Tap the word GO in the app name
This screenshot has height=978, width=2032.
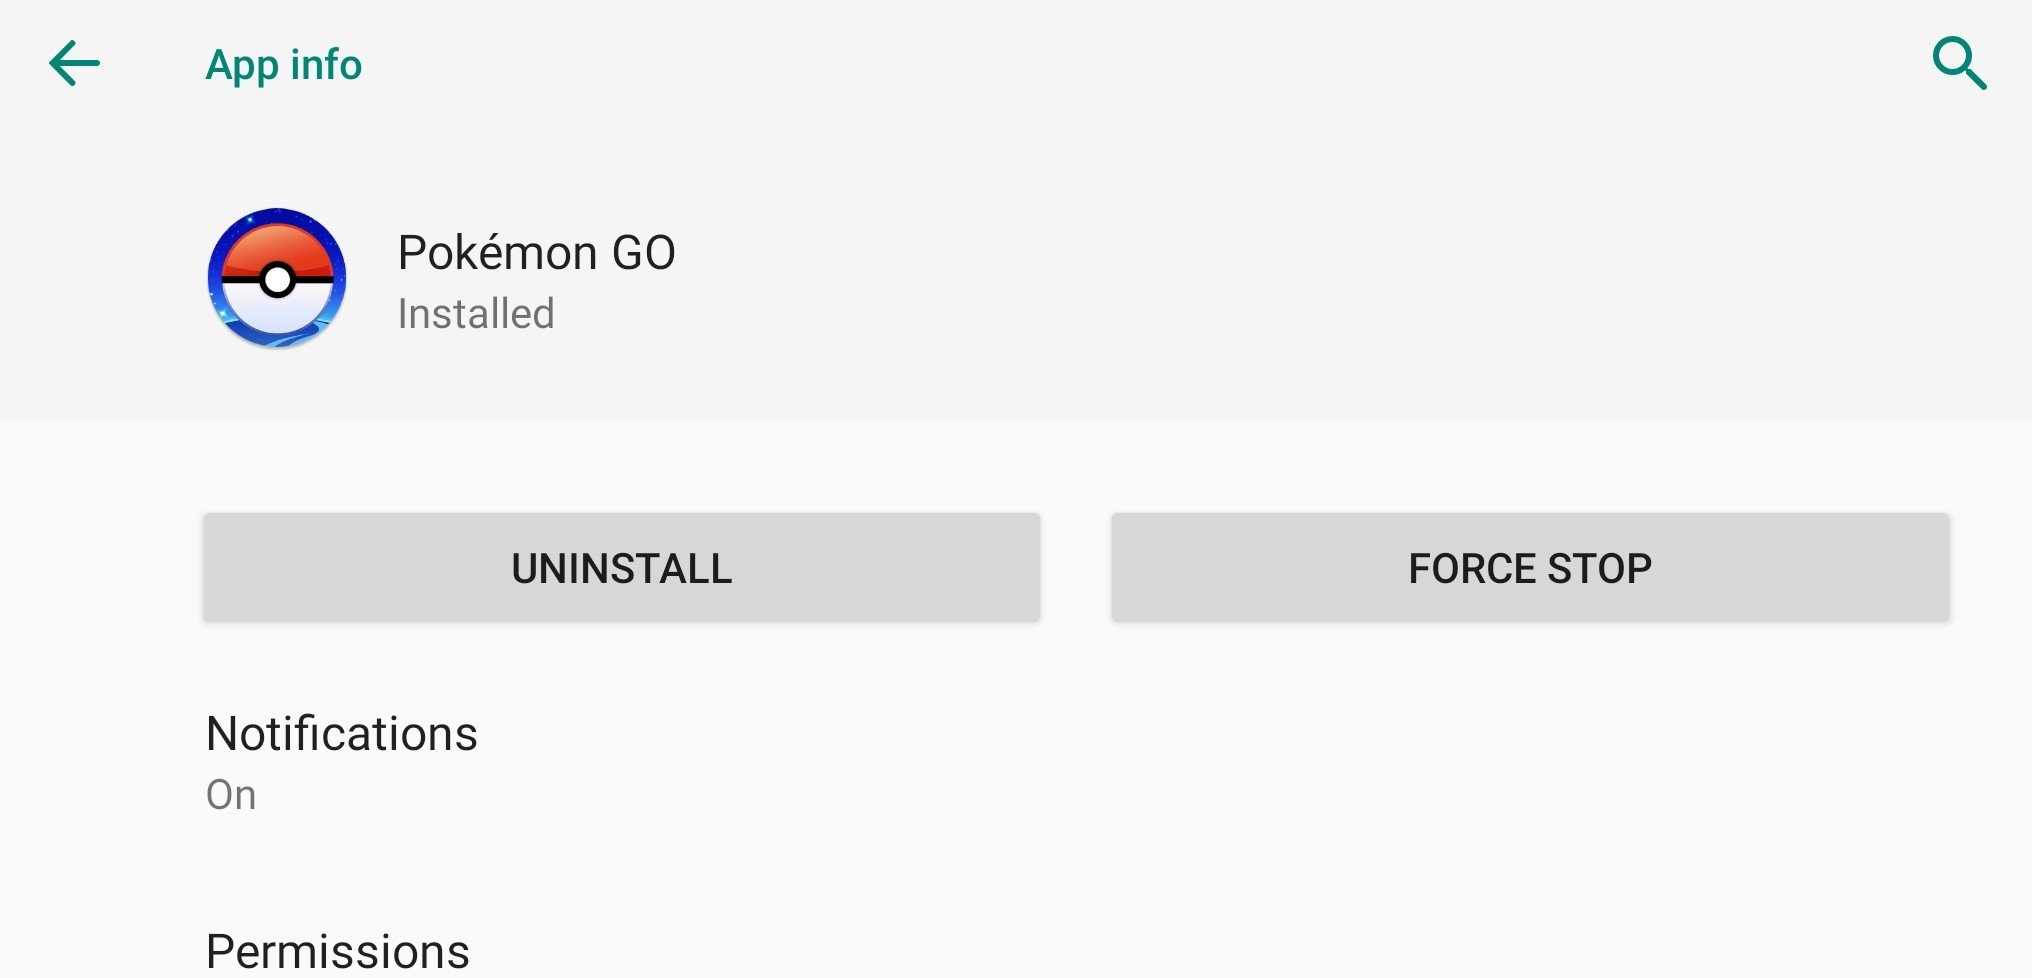(643, 253)
